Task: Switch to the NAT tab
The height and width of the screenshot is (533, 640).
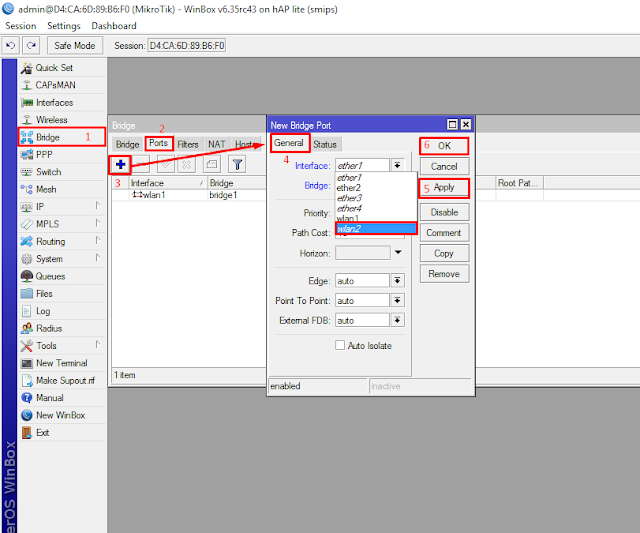Action: pyautogui.click(x=216, y=144)
